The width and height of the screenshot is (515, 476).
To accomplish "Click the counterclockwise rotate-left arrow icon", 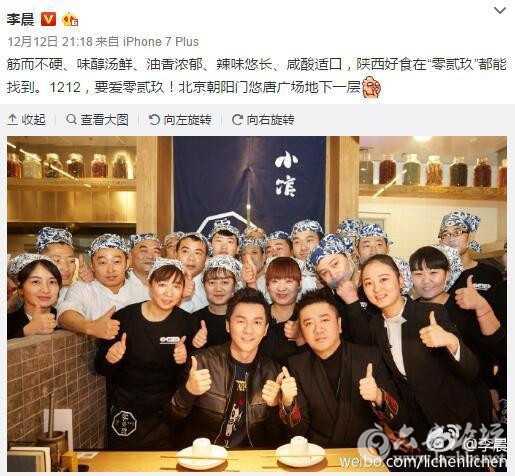I will (x=154, y=120).
